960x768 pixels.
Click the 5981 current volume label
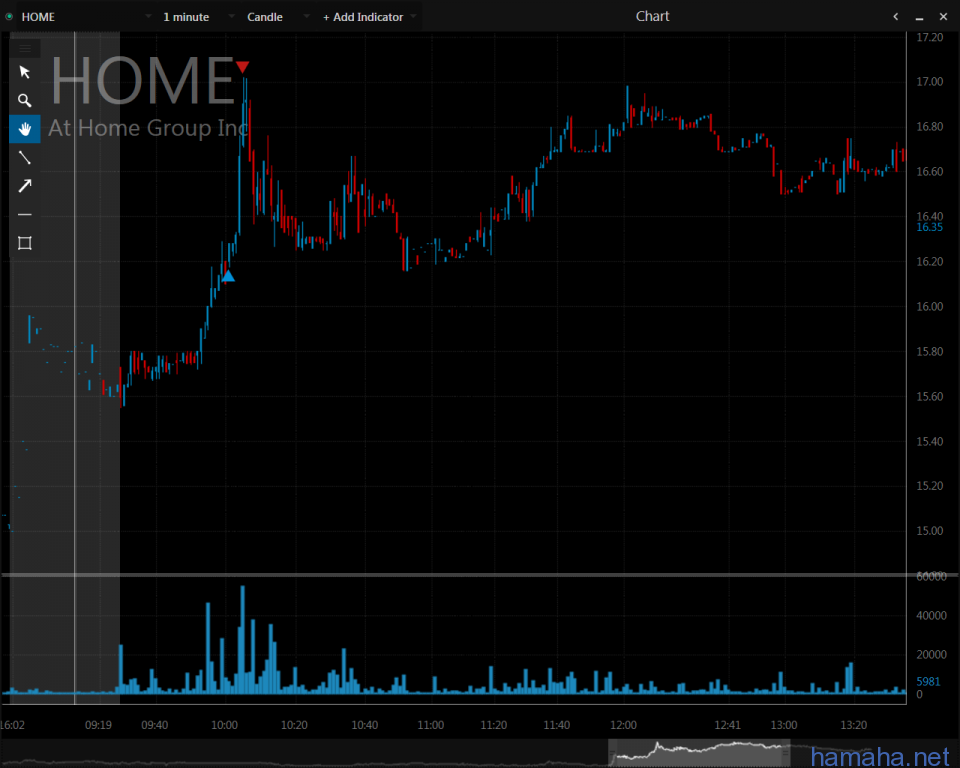928,681
